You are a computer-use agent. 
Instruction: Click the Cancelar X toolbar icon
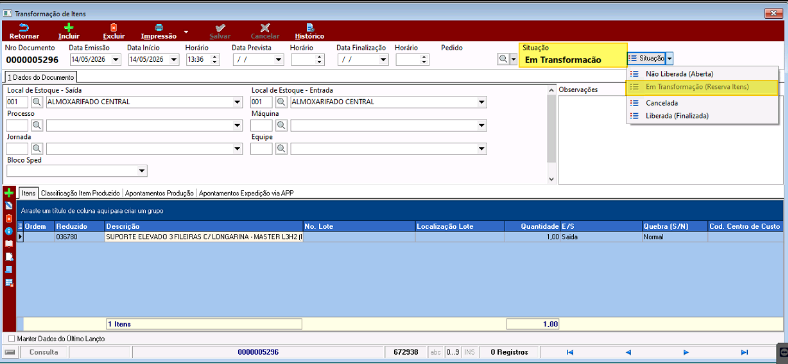click(265, 28)
